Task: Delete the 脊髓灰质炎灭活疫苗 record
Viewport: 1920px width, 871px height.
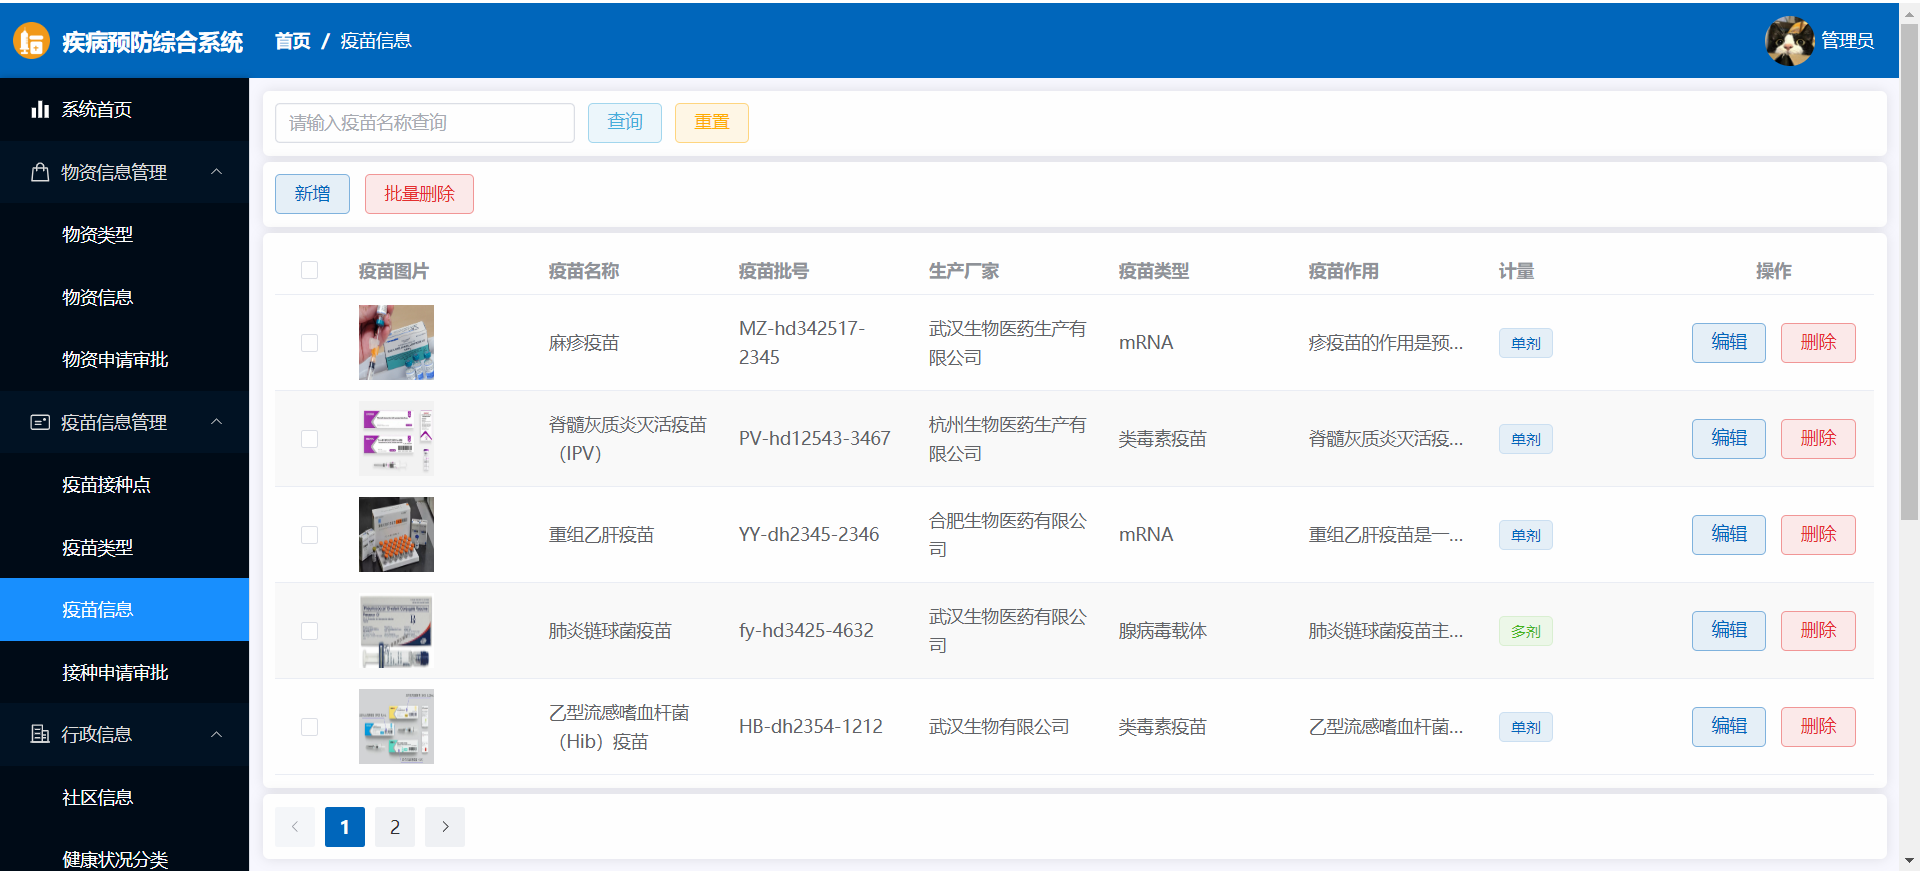Action: tap(1818, 439)
